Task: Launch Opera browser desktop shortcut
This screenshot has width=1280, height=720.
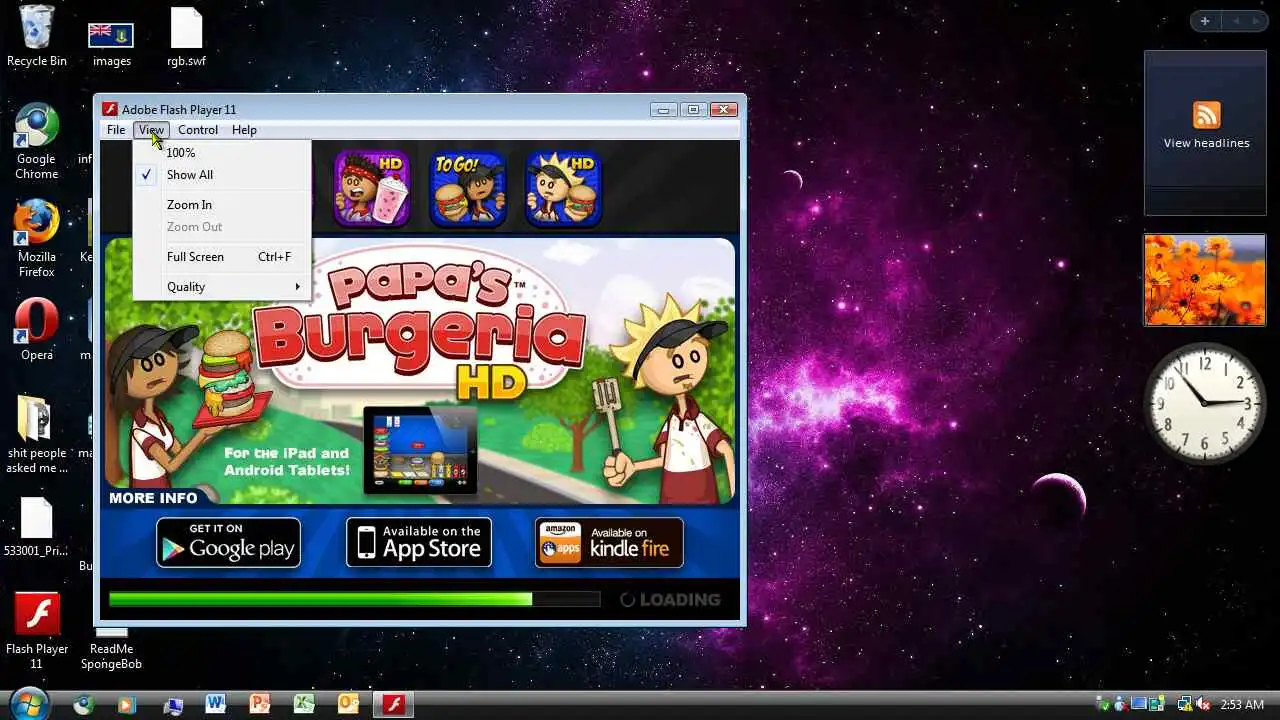Action: click(37, 330)
